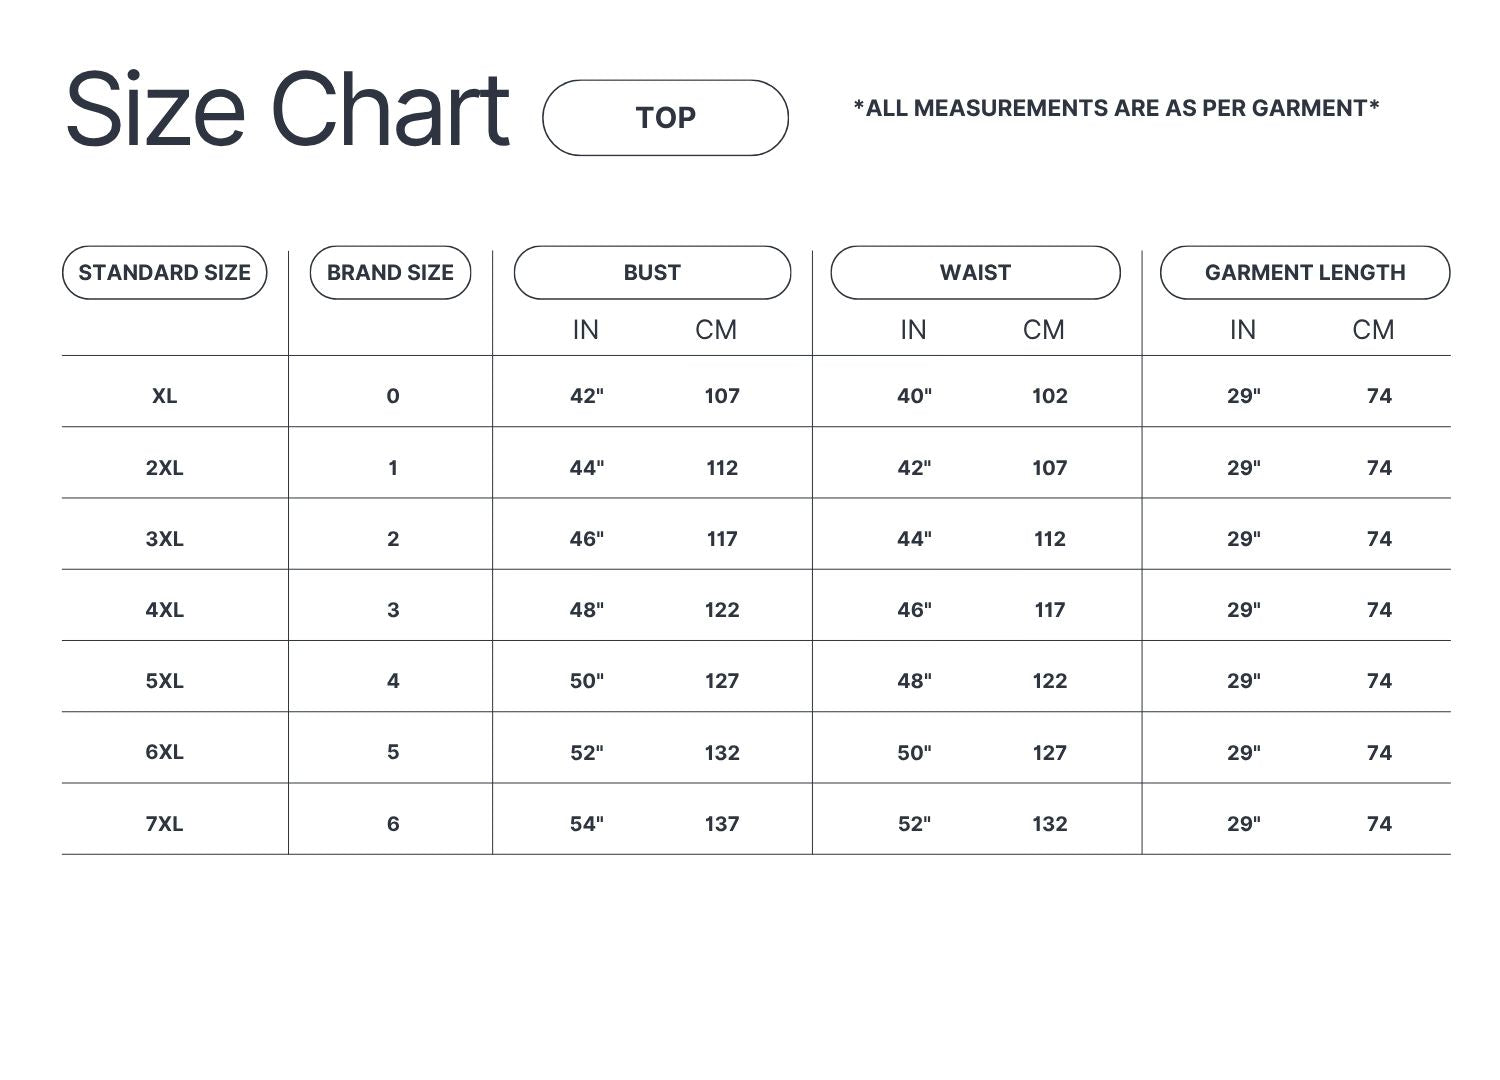This screenshot has height=1080, width=1500.
Task: Select the BRAND SIZE header pill
Action: 390,273
